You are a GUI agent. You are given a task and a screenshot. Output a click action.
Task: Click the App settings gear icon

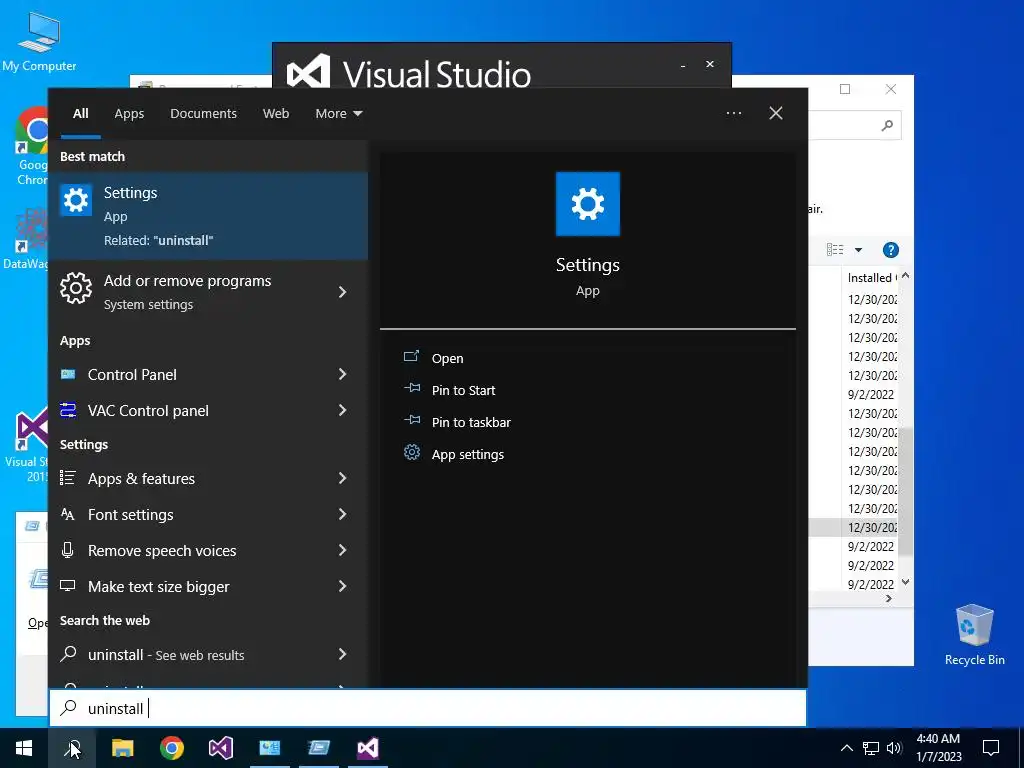pyautogui.click(x=412, y=452)
